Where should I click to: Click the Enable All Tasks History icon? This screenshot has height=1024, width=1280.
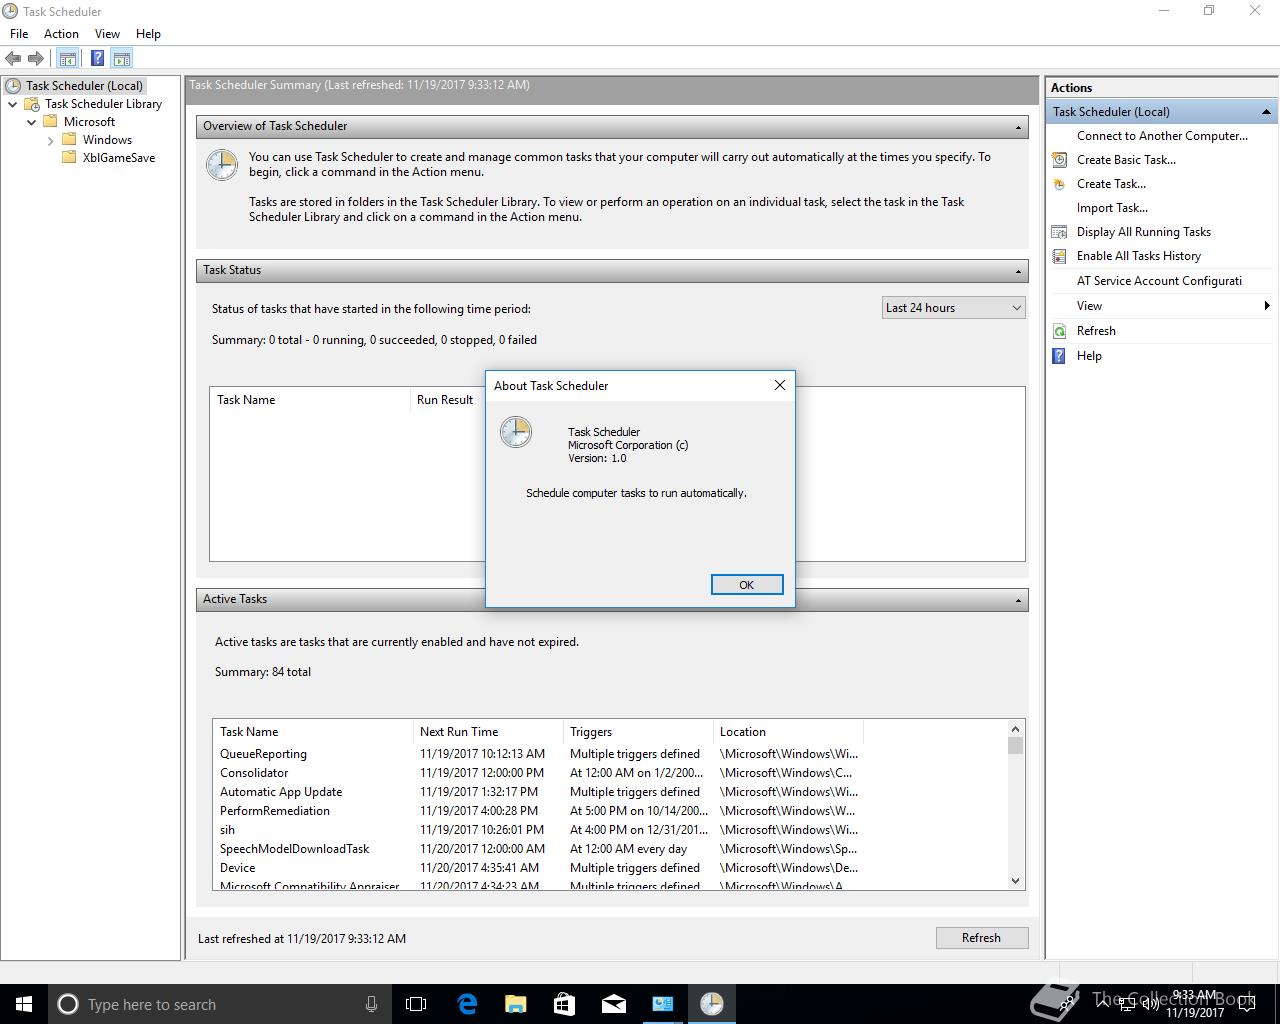(x=1059, y=256)
